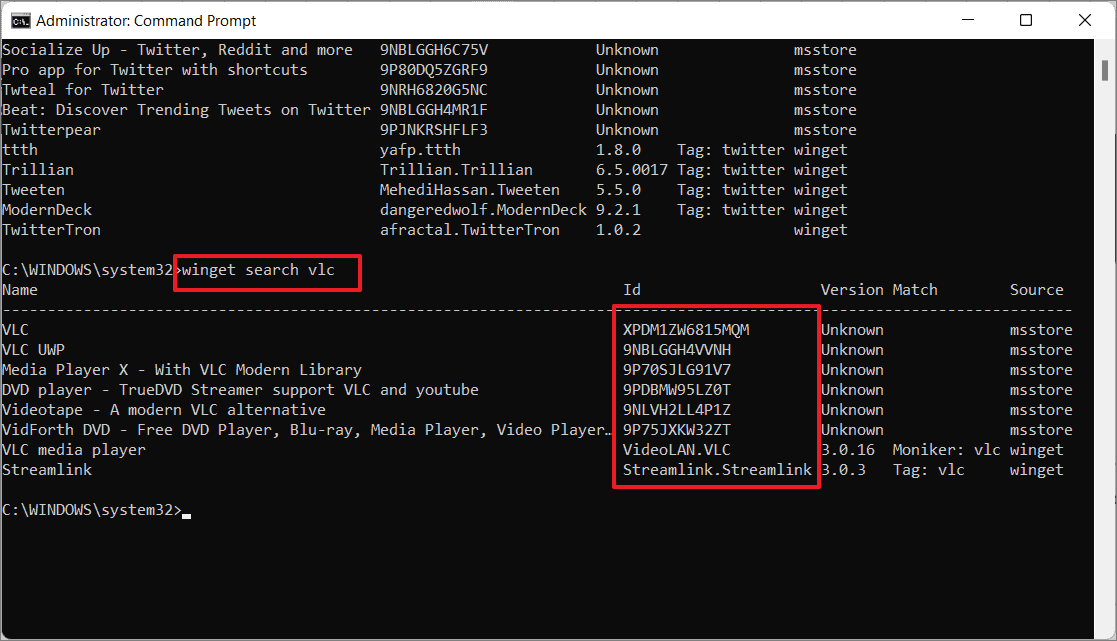The width and height of the screenshot is (1117, 641).
Task: Click the msstore source label for VLC
Action: click(x=1040, y=329)
